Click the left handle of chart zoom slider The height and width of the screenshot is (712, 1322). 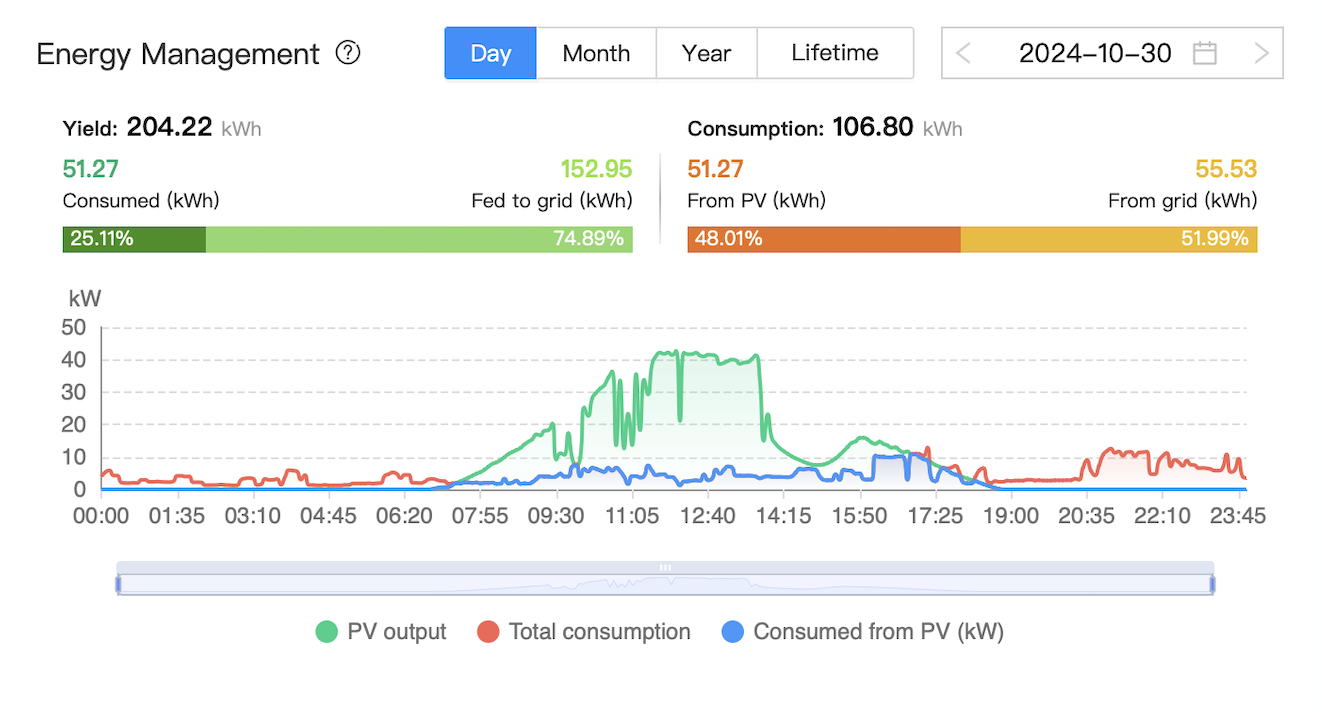(118, 584)
